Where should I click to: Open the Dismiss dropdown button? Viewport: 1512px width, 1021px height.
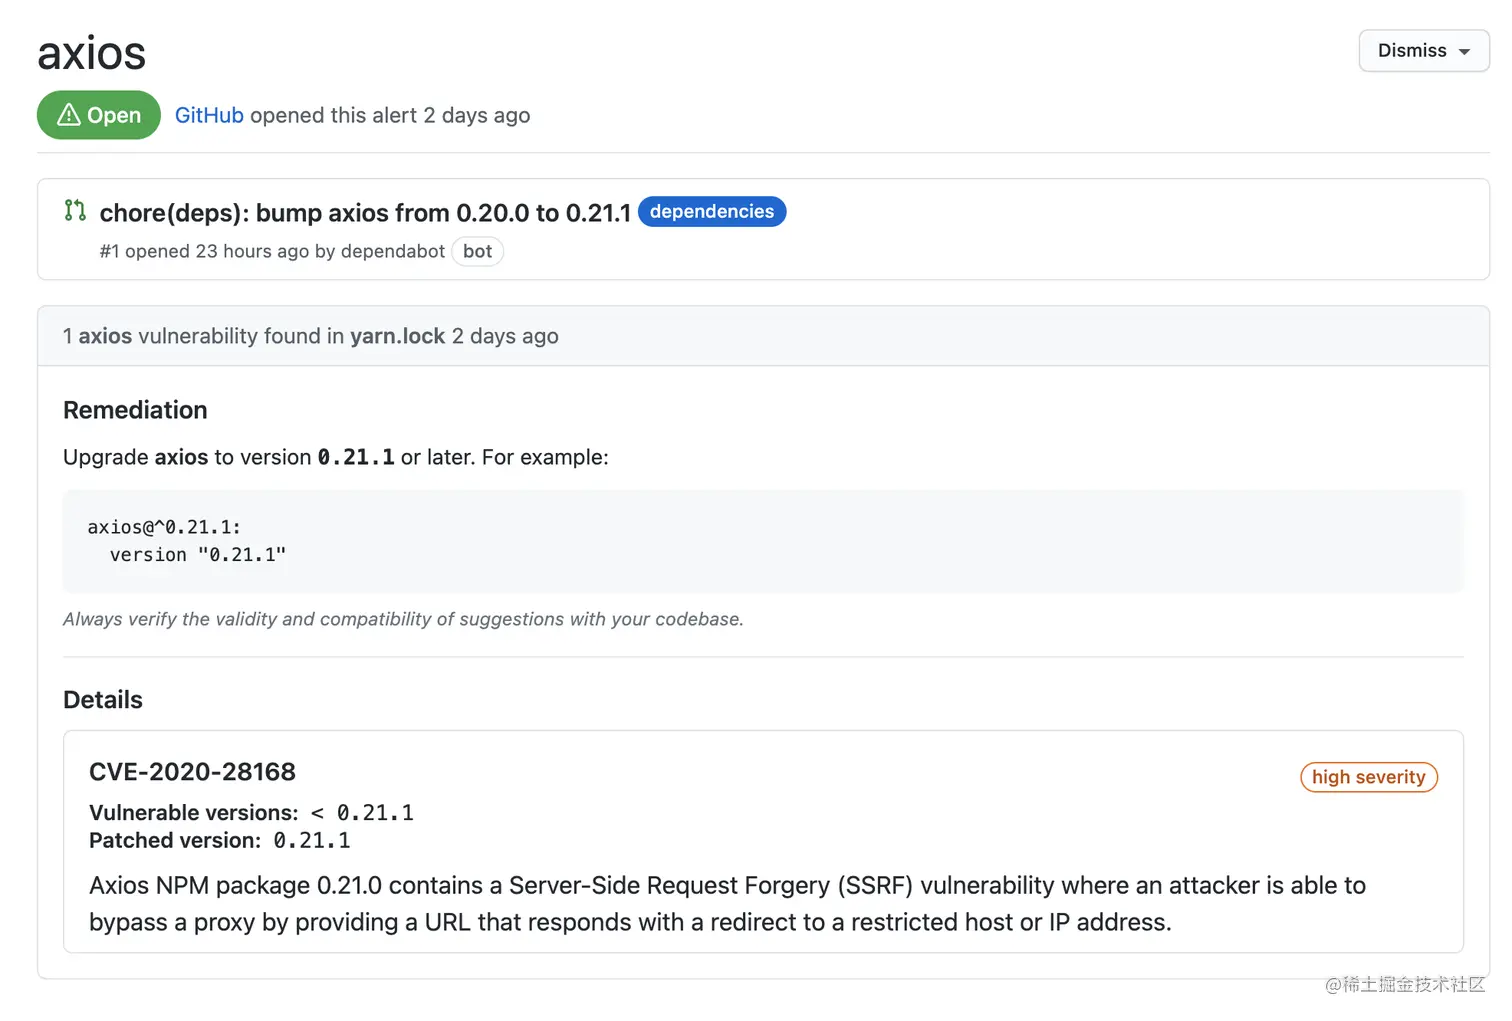[x=1423, y=51]
